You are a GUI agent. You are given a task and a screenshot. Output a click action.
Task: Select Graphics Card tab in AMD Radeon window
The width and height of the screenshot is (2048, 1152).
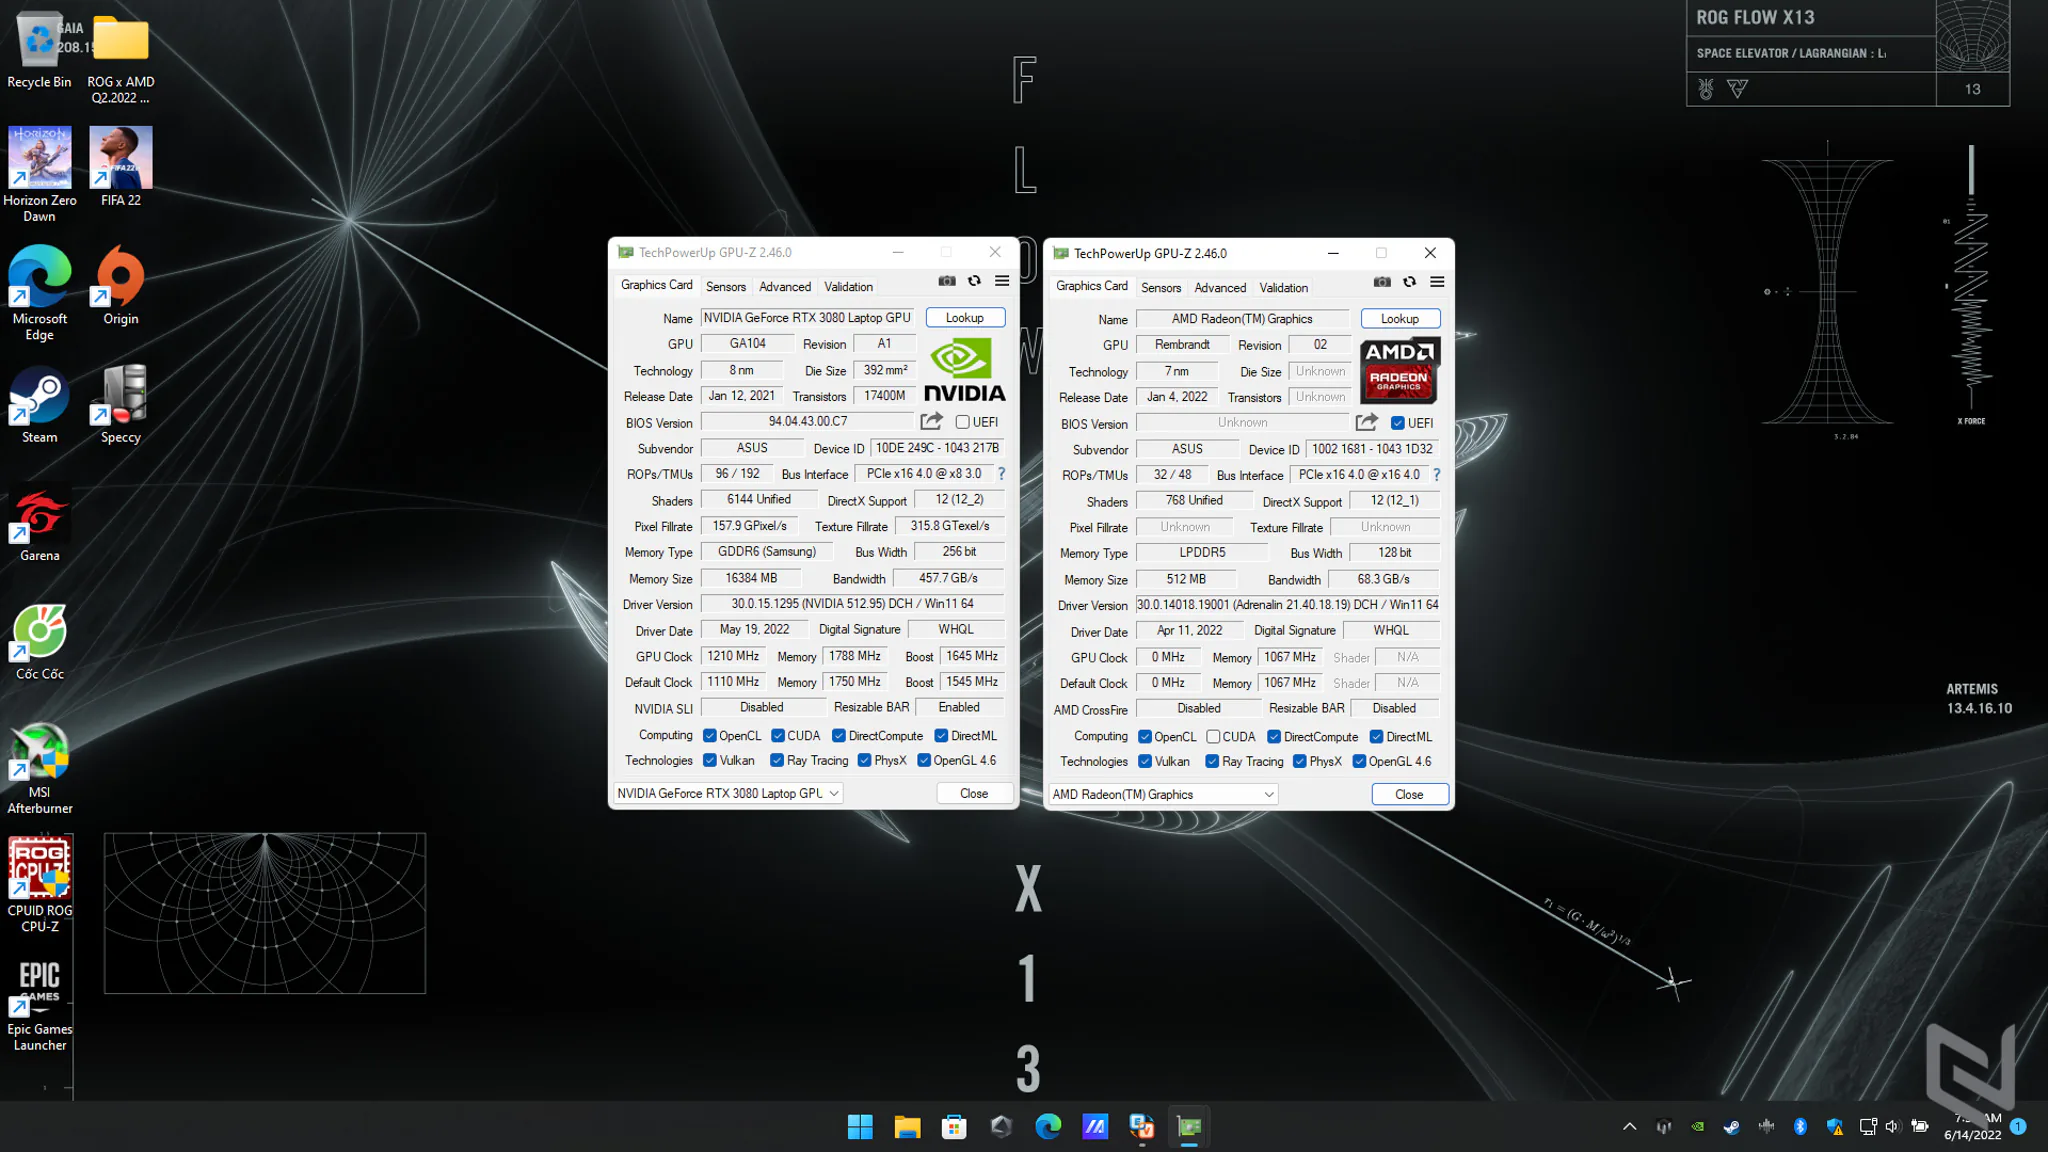coord(1092,286)
